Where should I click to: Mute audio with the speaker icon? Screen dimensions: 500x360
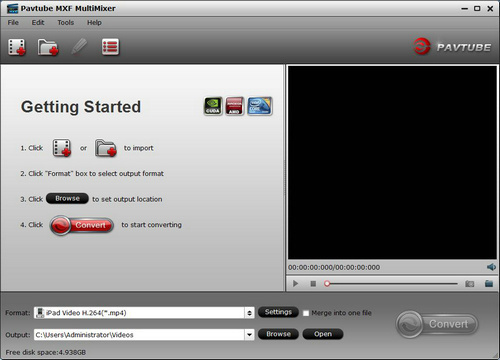(x=491, y=267)
